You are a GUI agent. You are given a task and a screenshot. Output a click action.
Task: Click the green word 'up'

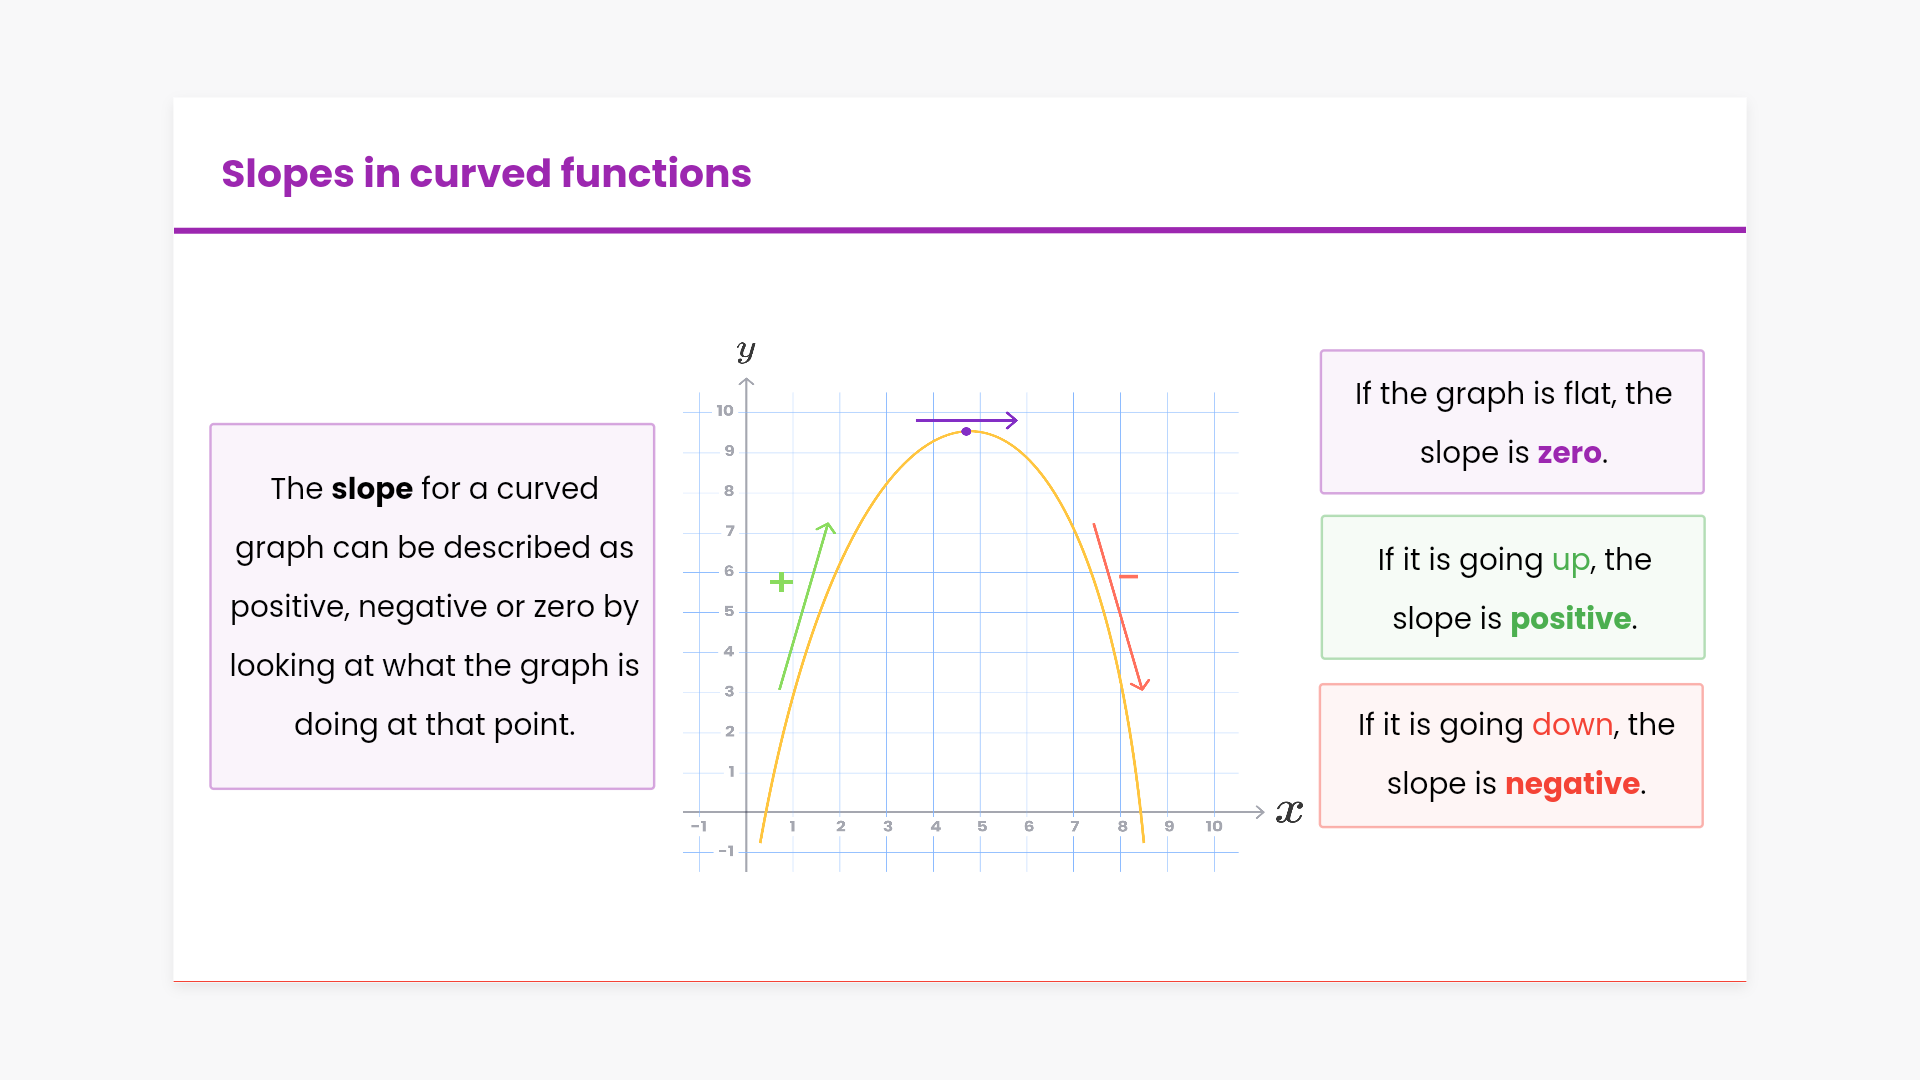(1570, 560)
